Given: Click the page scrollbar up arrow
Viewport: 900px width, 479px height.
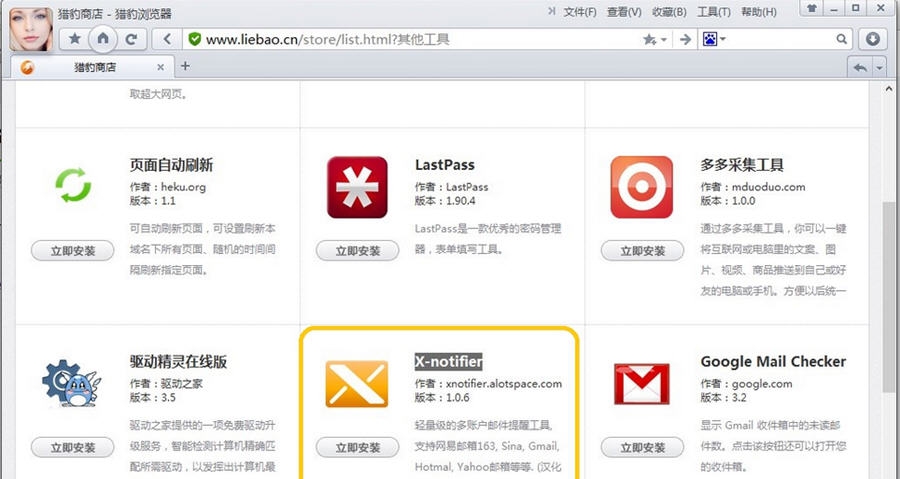Looking at the screenshot, I should pos(889,89).
